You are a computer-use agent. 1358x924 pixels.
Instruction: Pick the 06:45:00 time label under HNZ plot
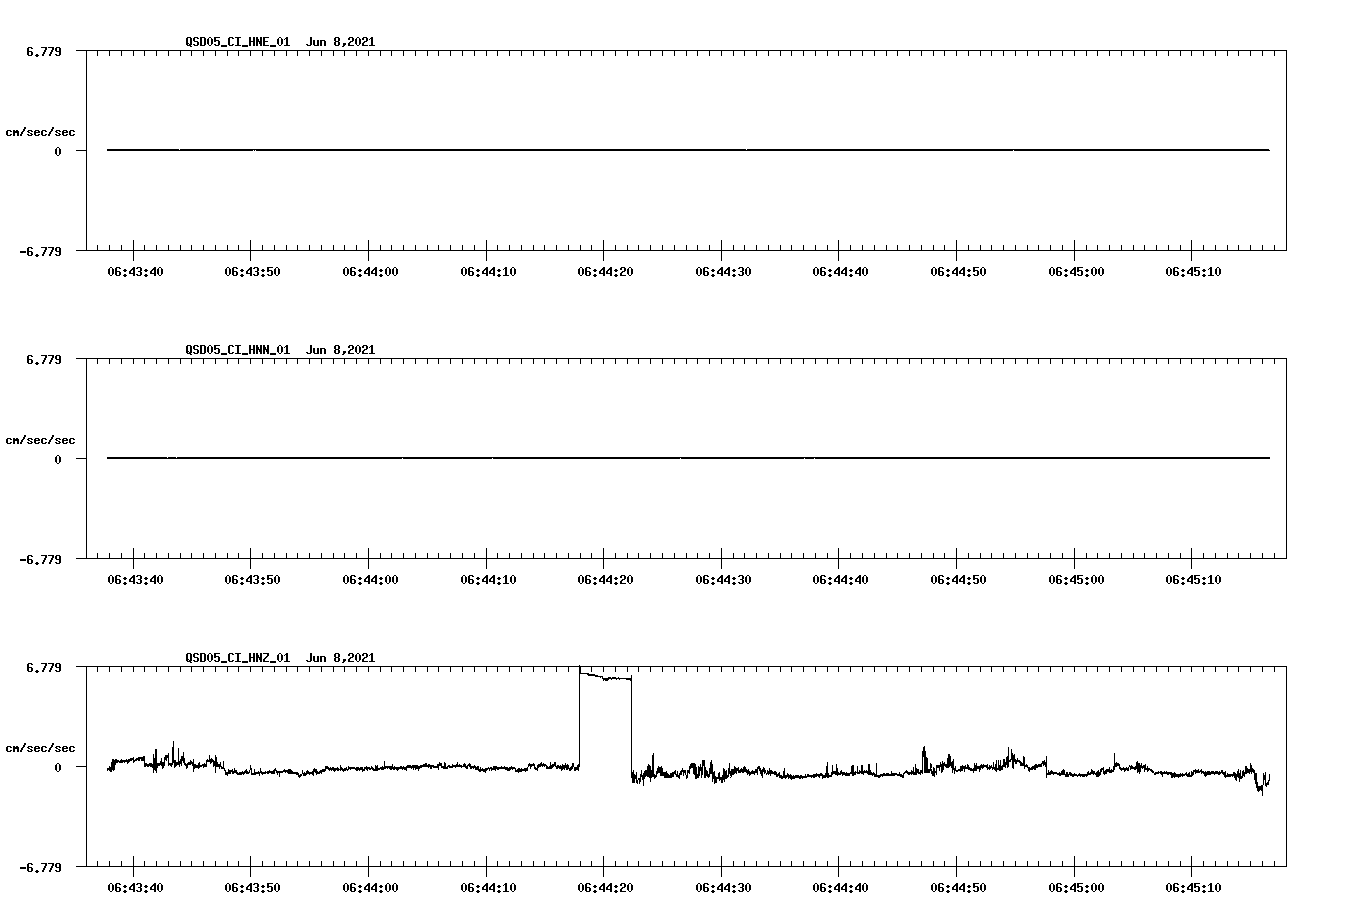[1076, 888]
